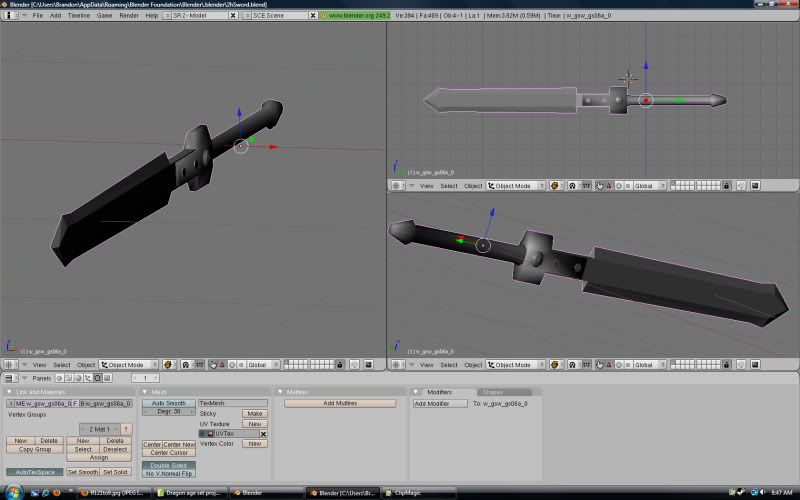This screenshot has height=500, width=800.
Task: Enable scale manipulator square in left viewport header
Action: [241, 365]
